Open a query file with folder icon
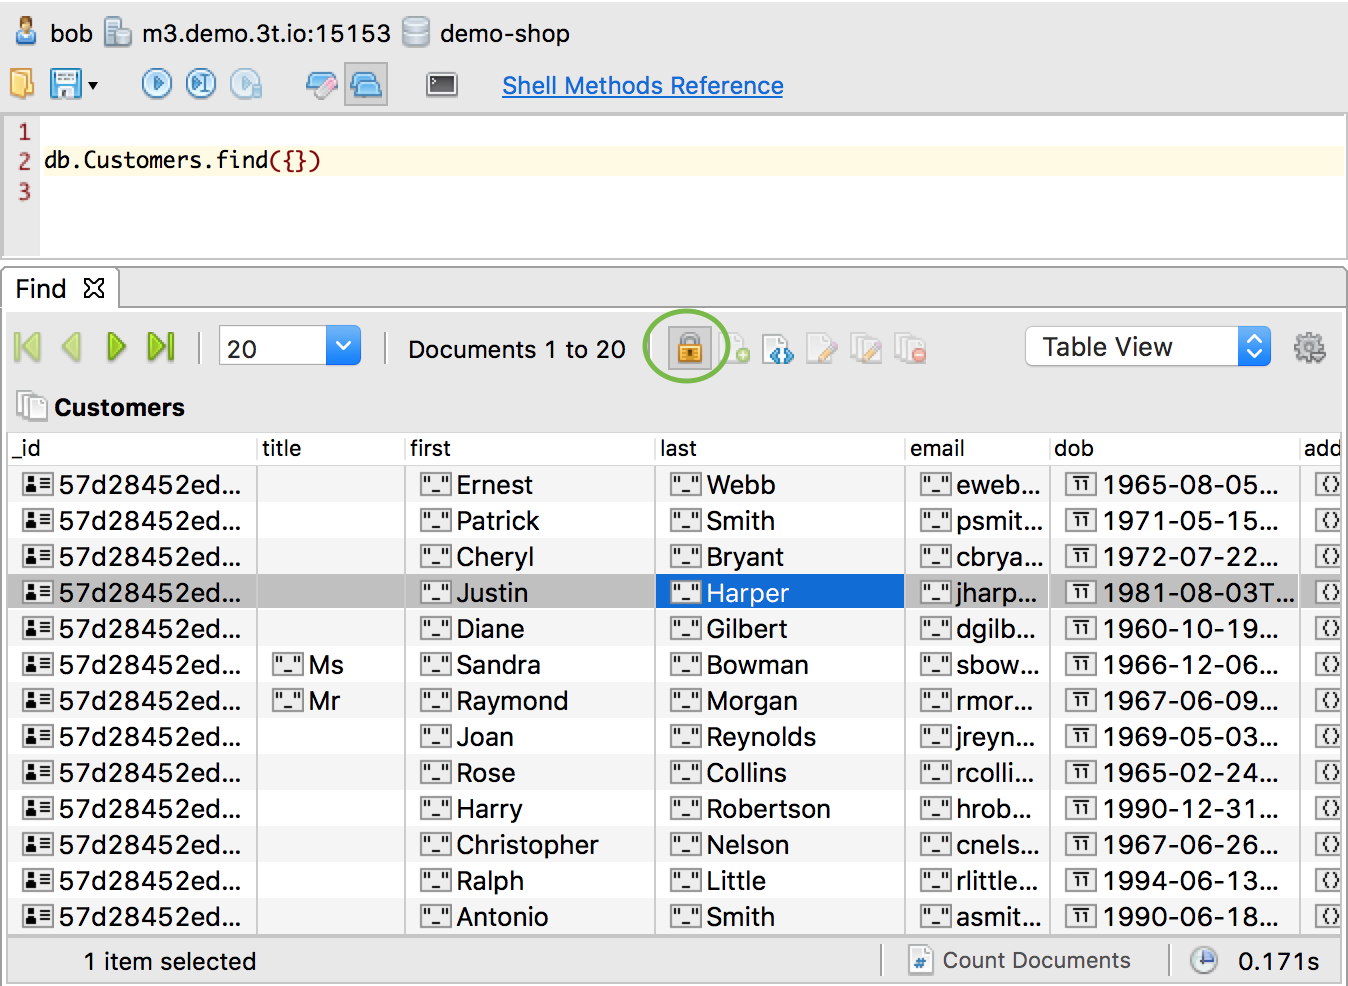Screen dimensions: 1348x986 (x=22, y=83)
